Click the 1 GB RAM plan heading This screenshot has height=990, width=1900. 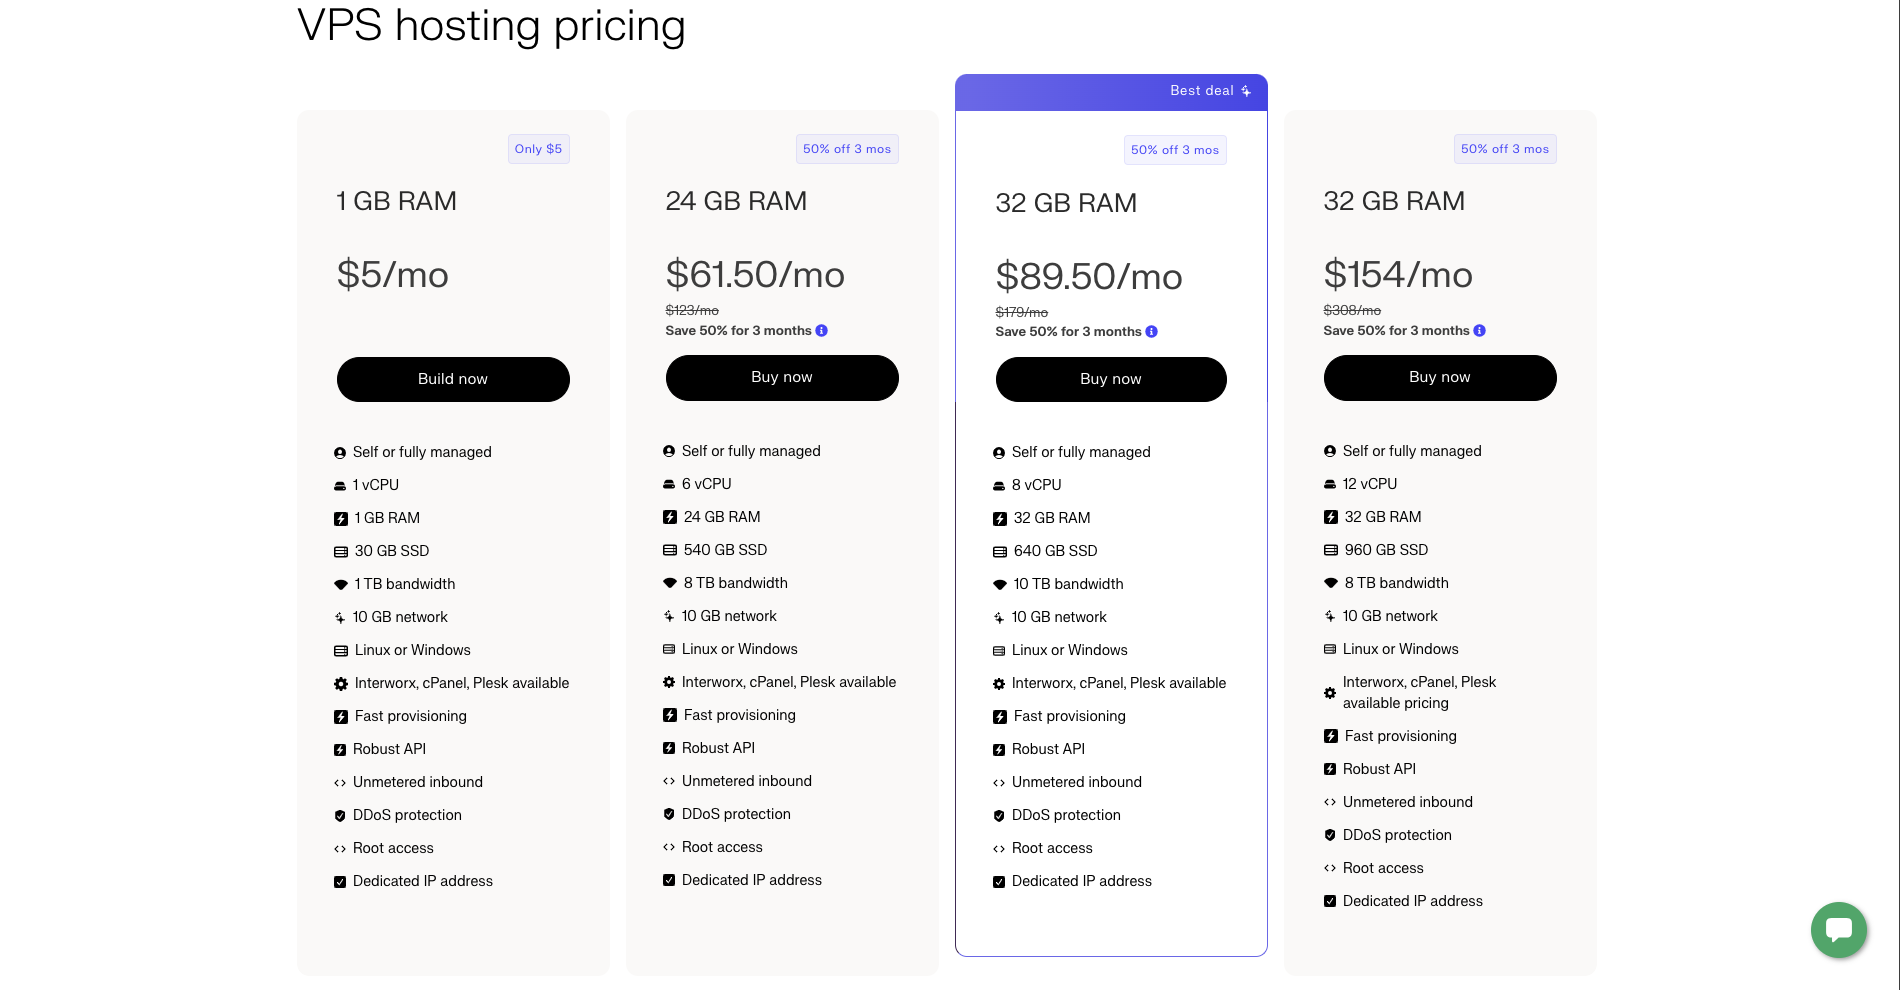tap(396, 201)
